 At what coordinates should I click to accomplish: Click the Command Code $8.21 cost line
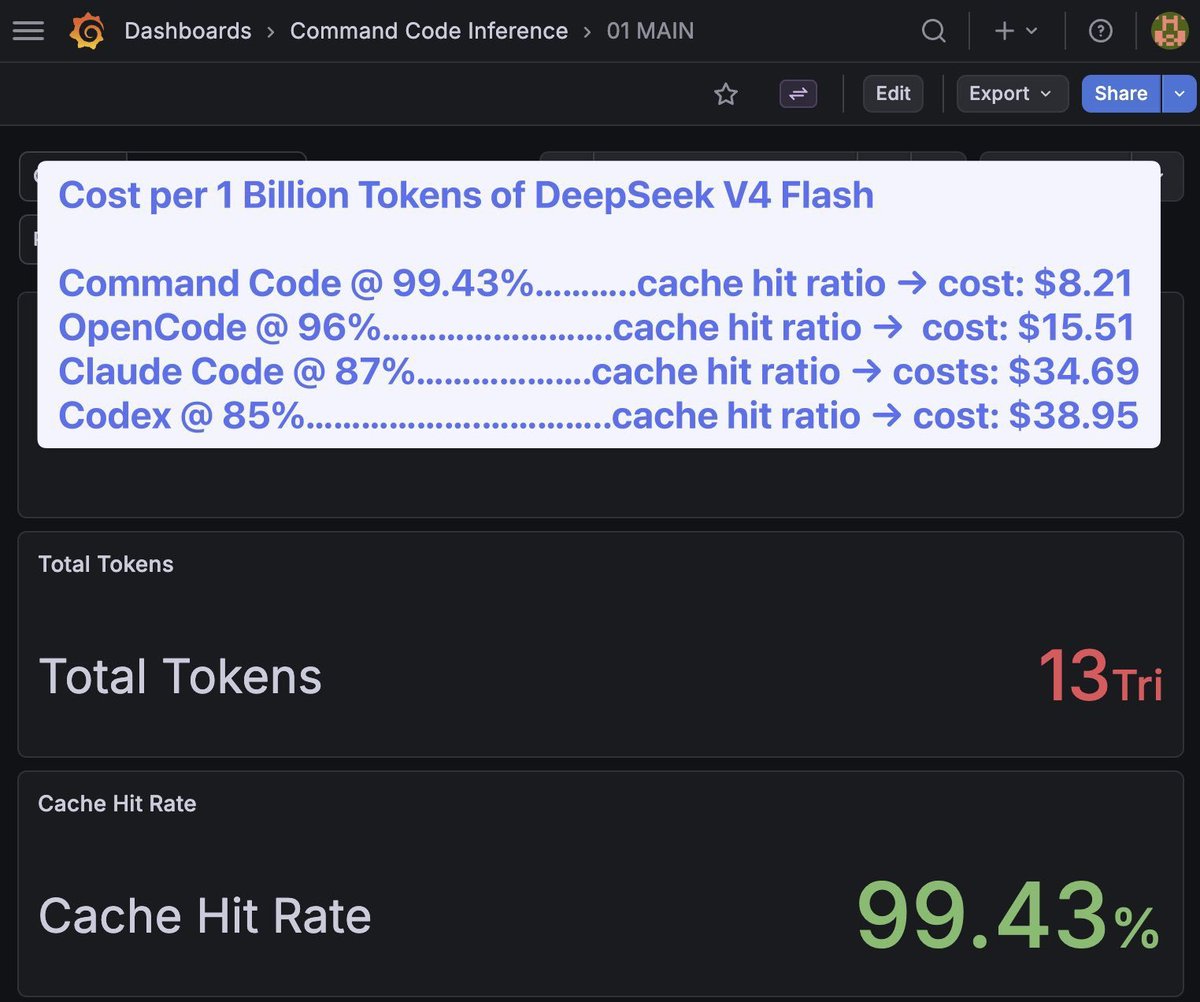pos(595,283)
